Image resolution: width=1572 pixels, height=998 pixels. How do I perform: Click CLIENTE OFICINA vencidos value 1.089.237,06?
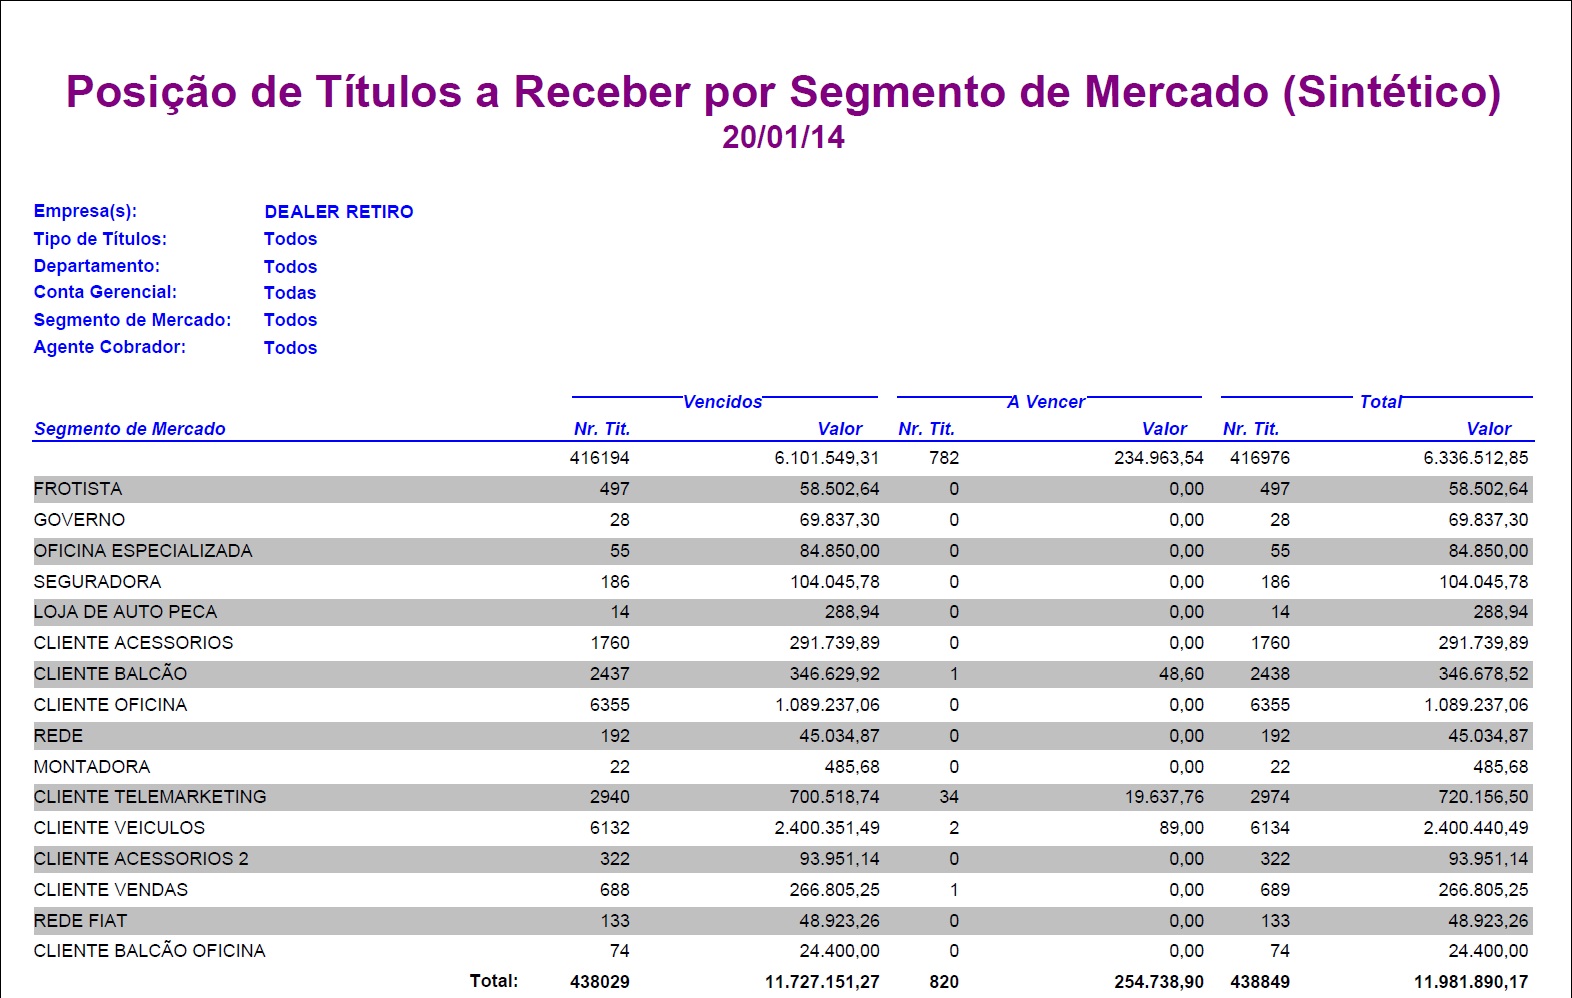(x=827, y=705)
